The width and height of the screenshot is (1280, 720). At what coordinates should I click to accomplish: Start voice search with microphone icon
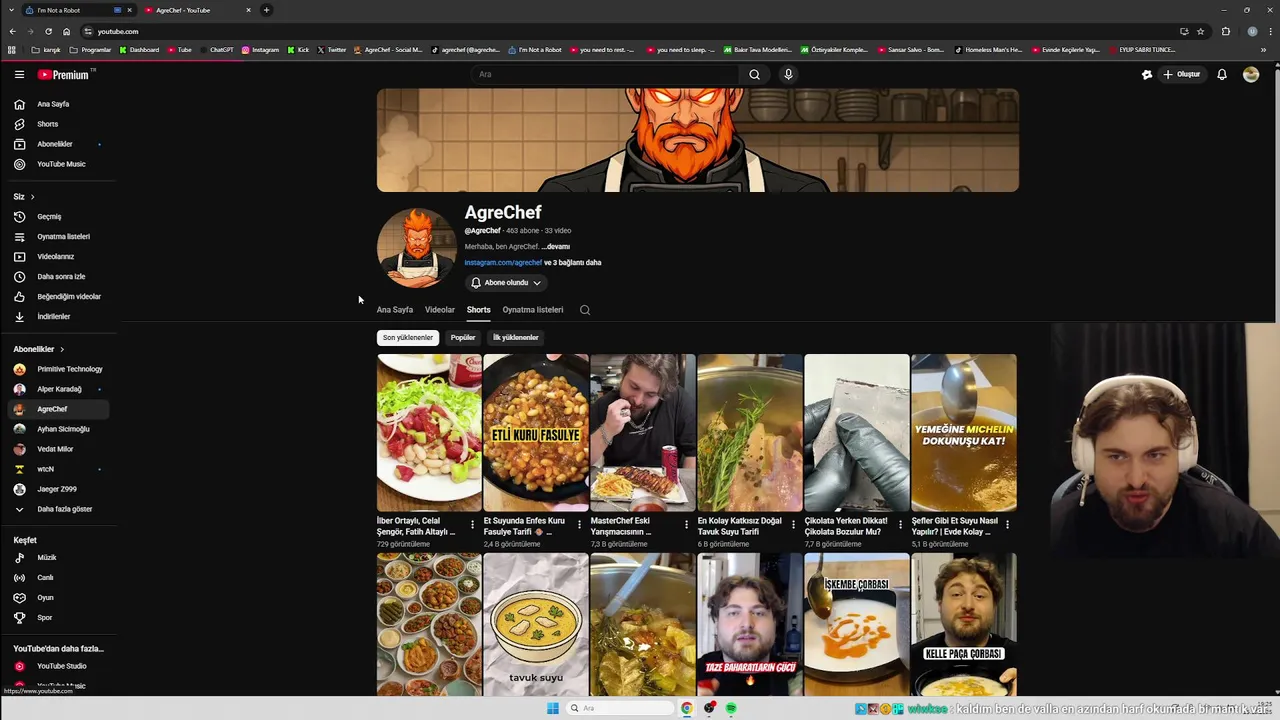click(788, 74)
